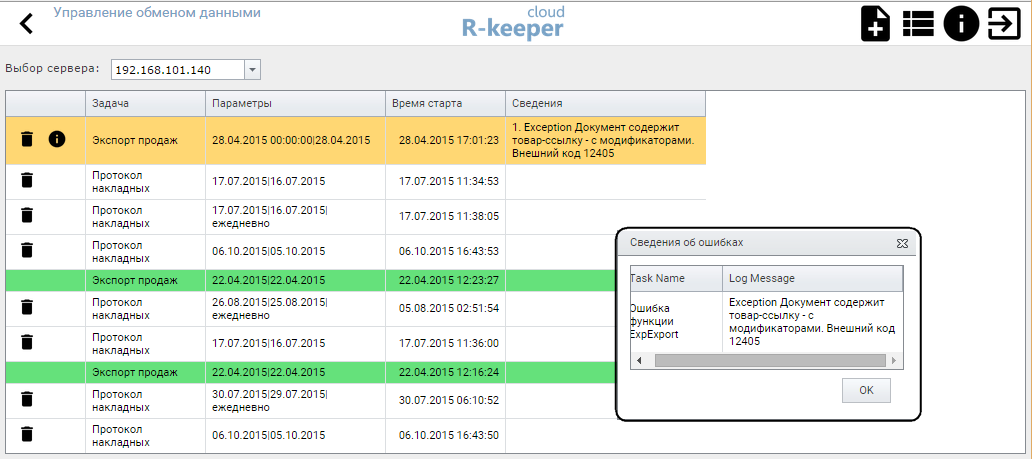The image size is (1032, 459).
Task: Close the Сведения об ошибках dialog
Action: coord(902,243)
